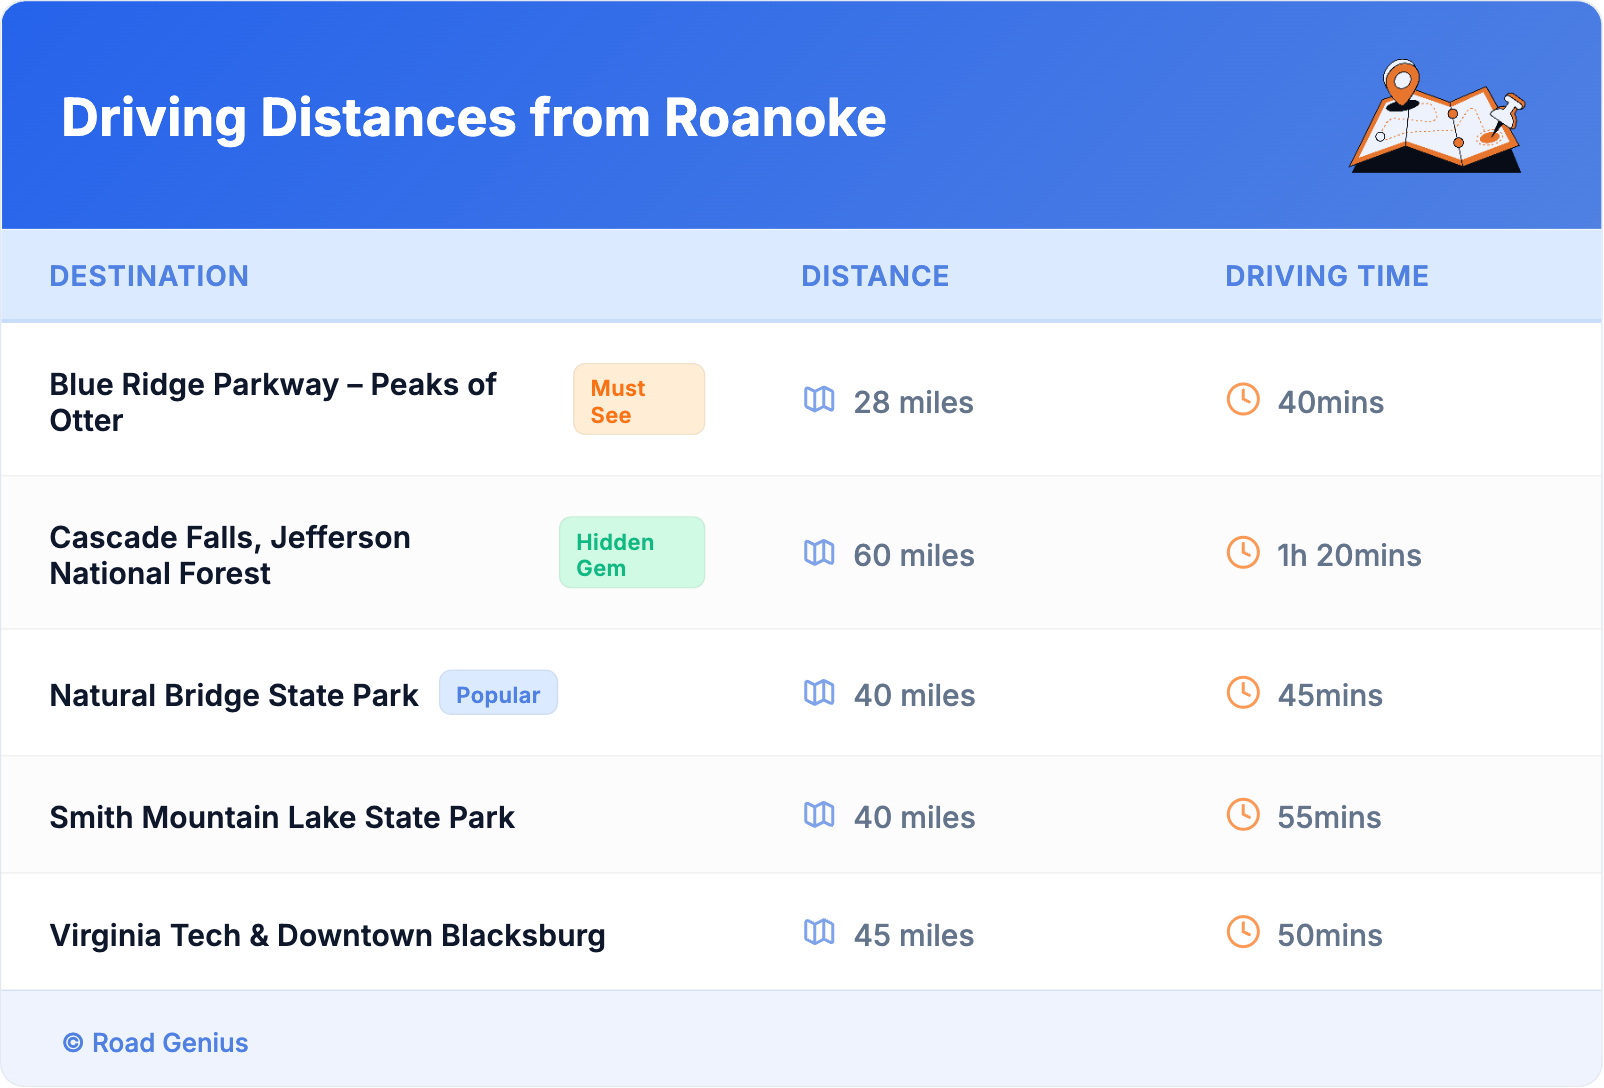This screenshot has height=1088, width=1604.
Task: Click the orange Must See badge
Action: [x=638, y=400]
